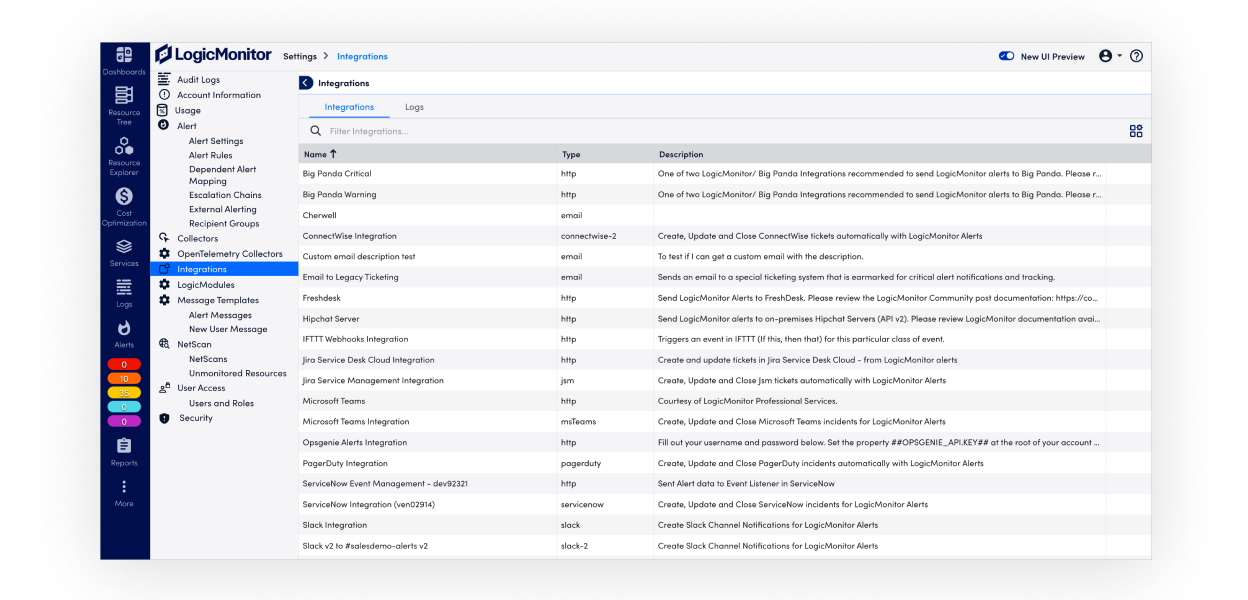
Task: Open the Resource Explorer icon
Action: click(124, 148)
